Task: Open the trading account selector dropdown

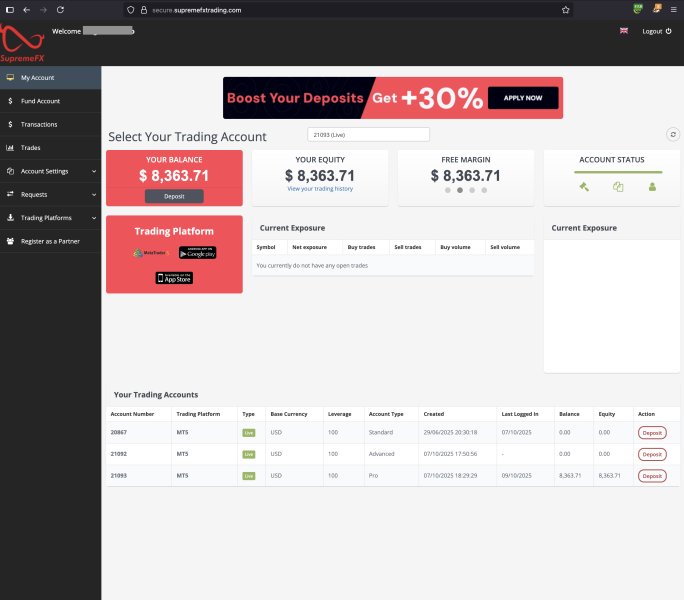Action: [x=368, y=135]
